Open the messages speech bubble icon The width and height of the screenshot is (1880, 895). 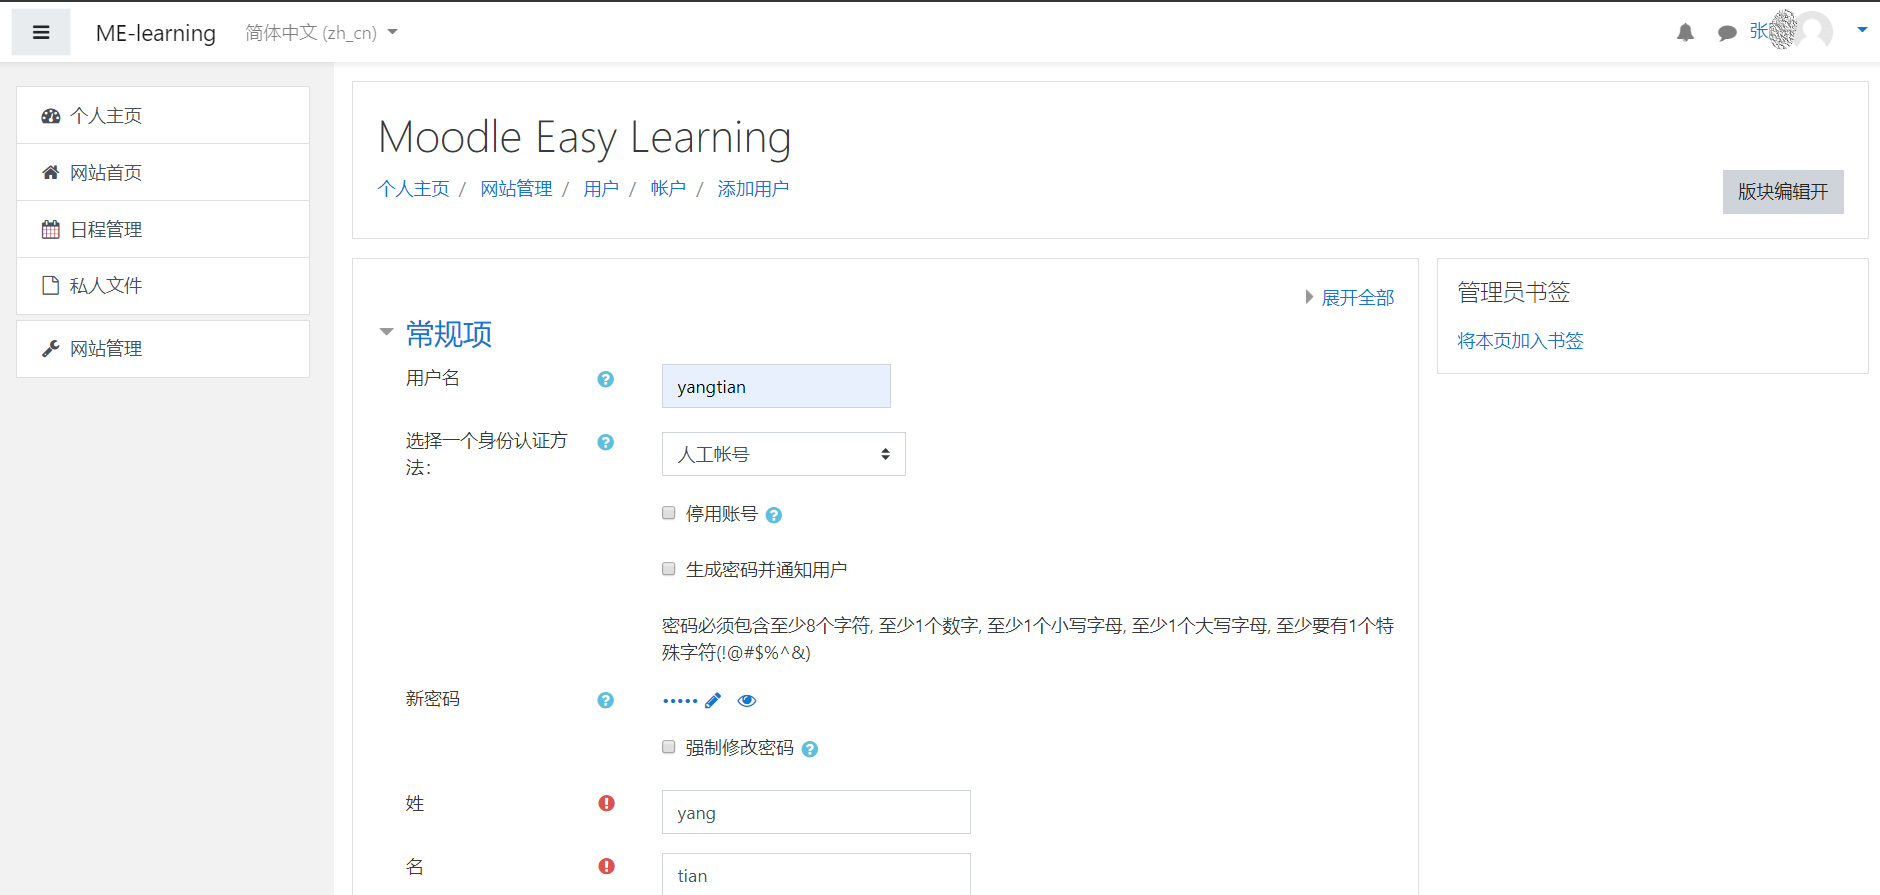coord(1727,33)
